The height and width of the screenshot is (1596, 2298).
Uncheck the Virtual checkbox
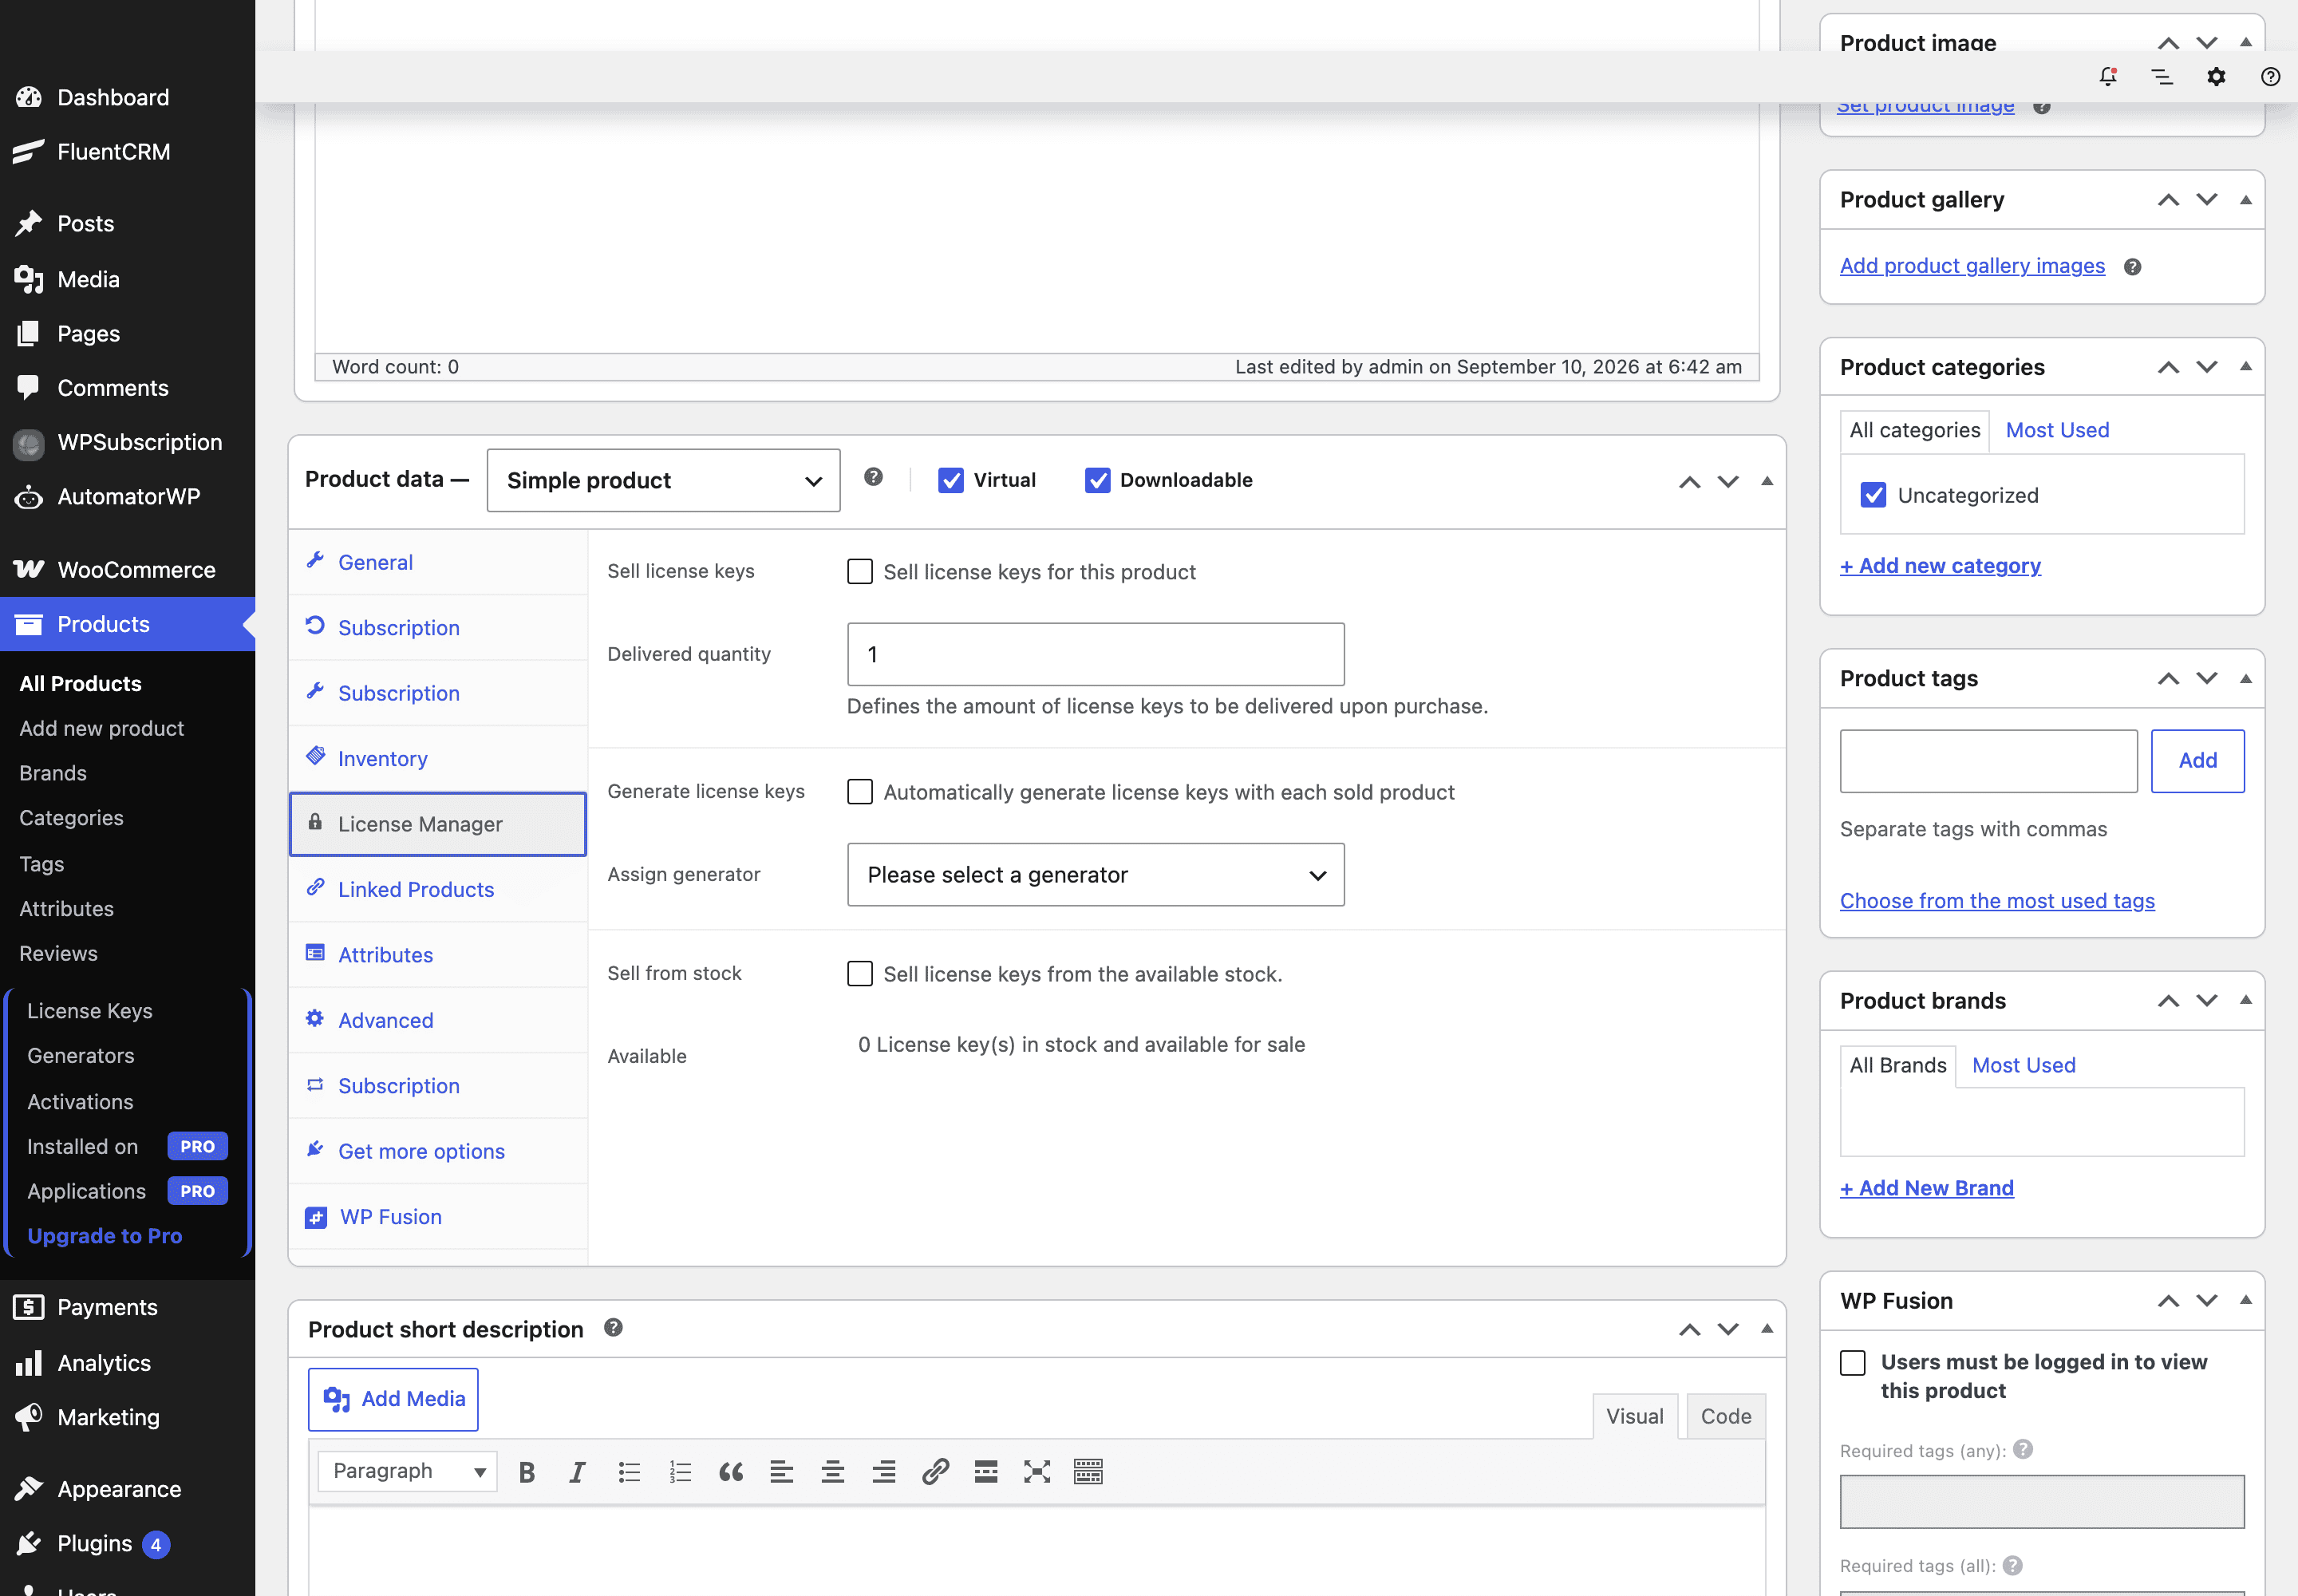tap(951, 480)
